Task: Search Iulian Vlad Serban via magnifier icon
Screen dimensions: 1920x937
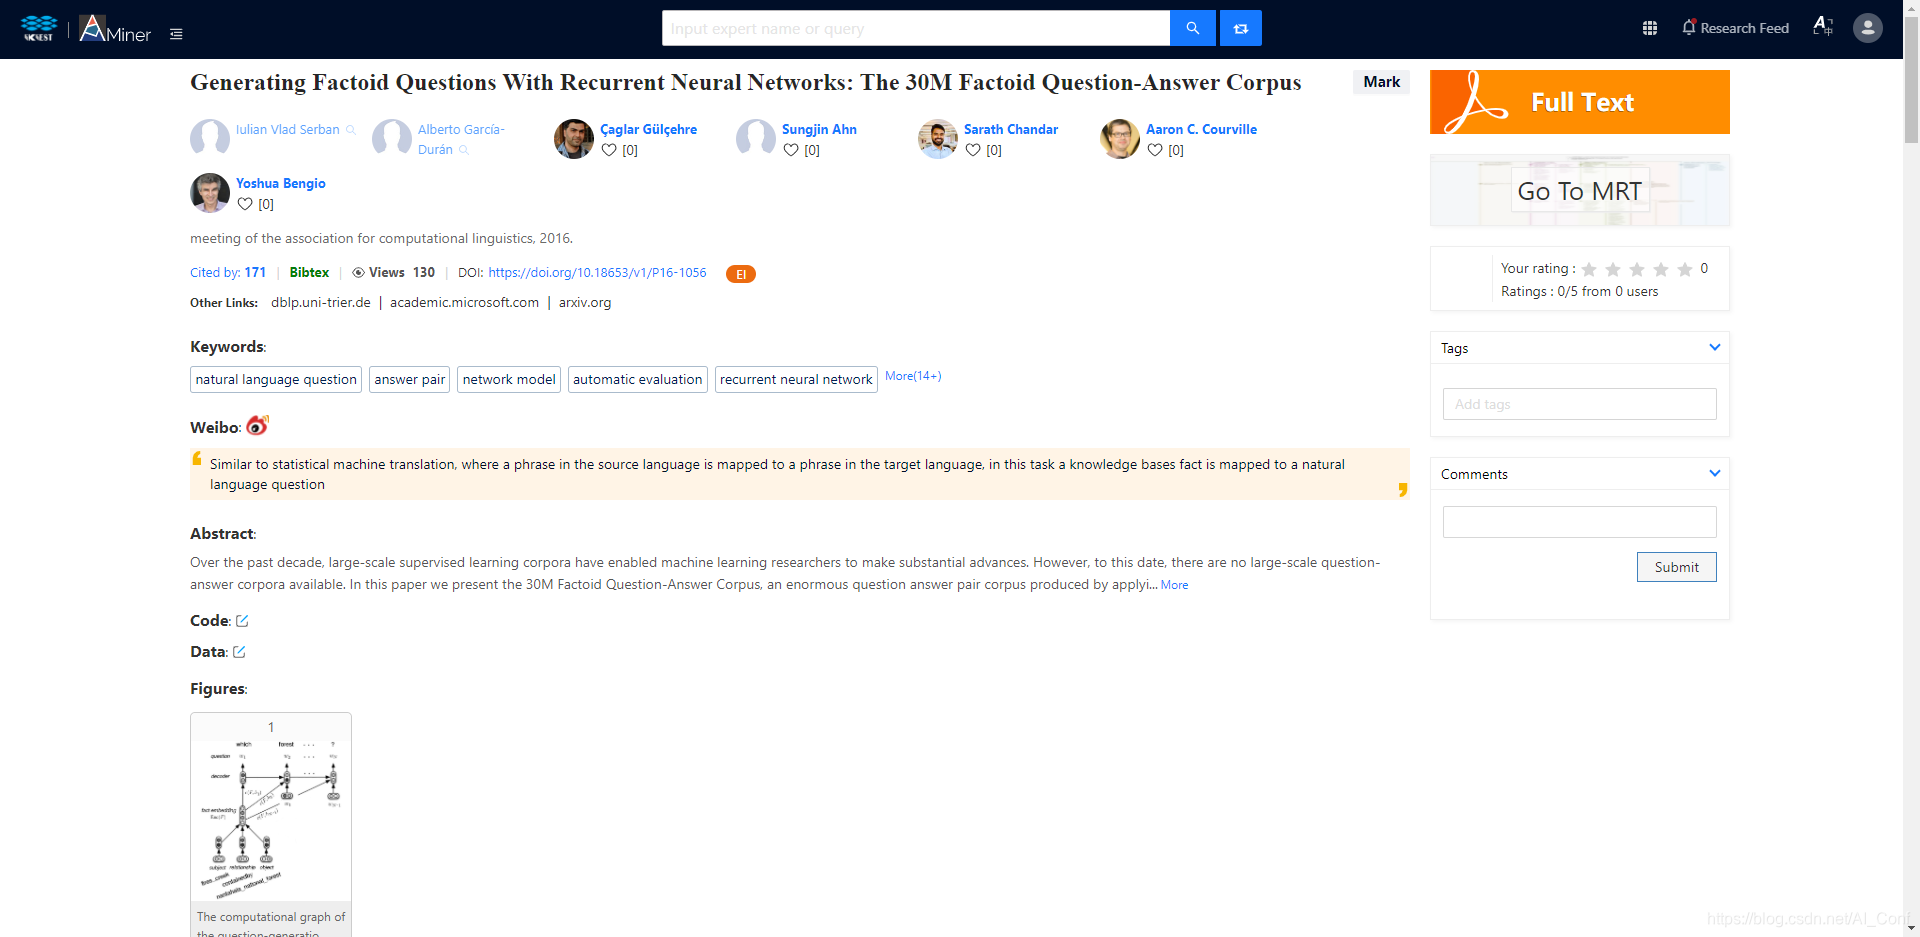Action: pyautogui.click(x=351, y=130)
